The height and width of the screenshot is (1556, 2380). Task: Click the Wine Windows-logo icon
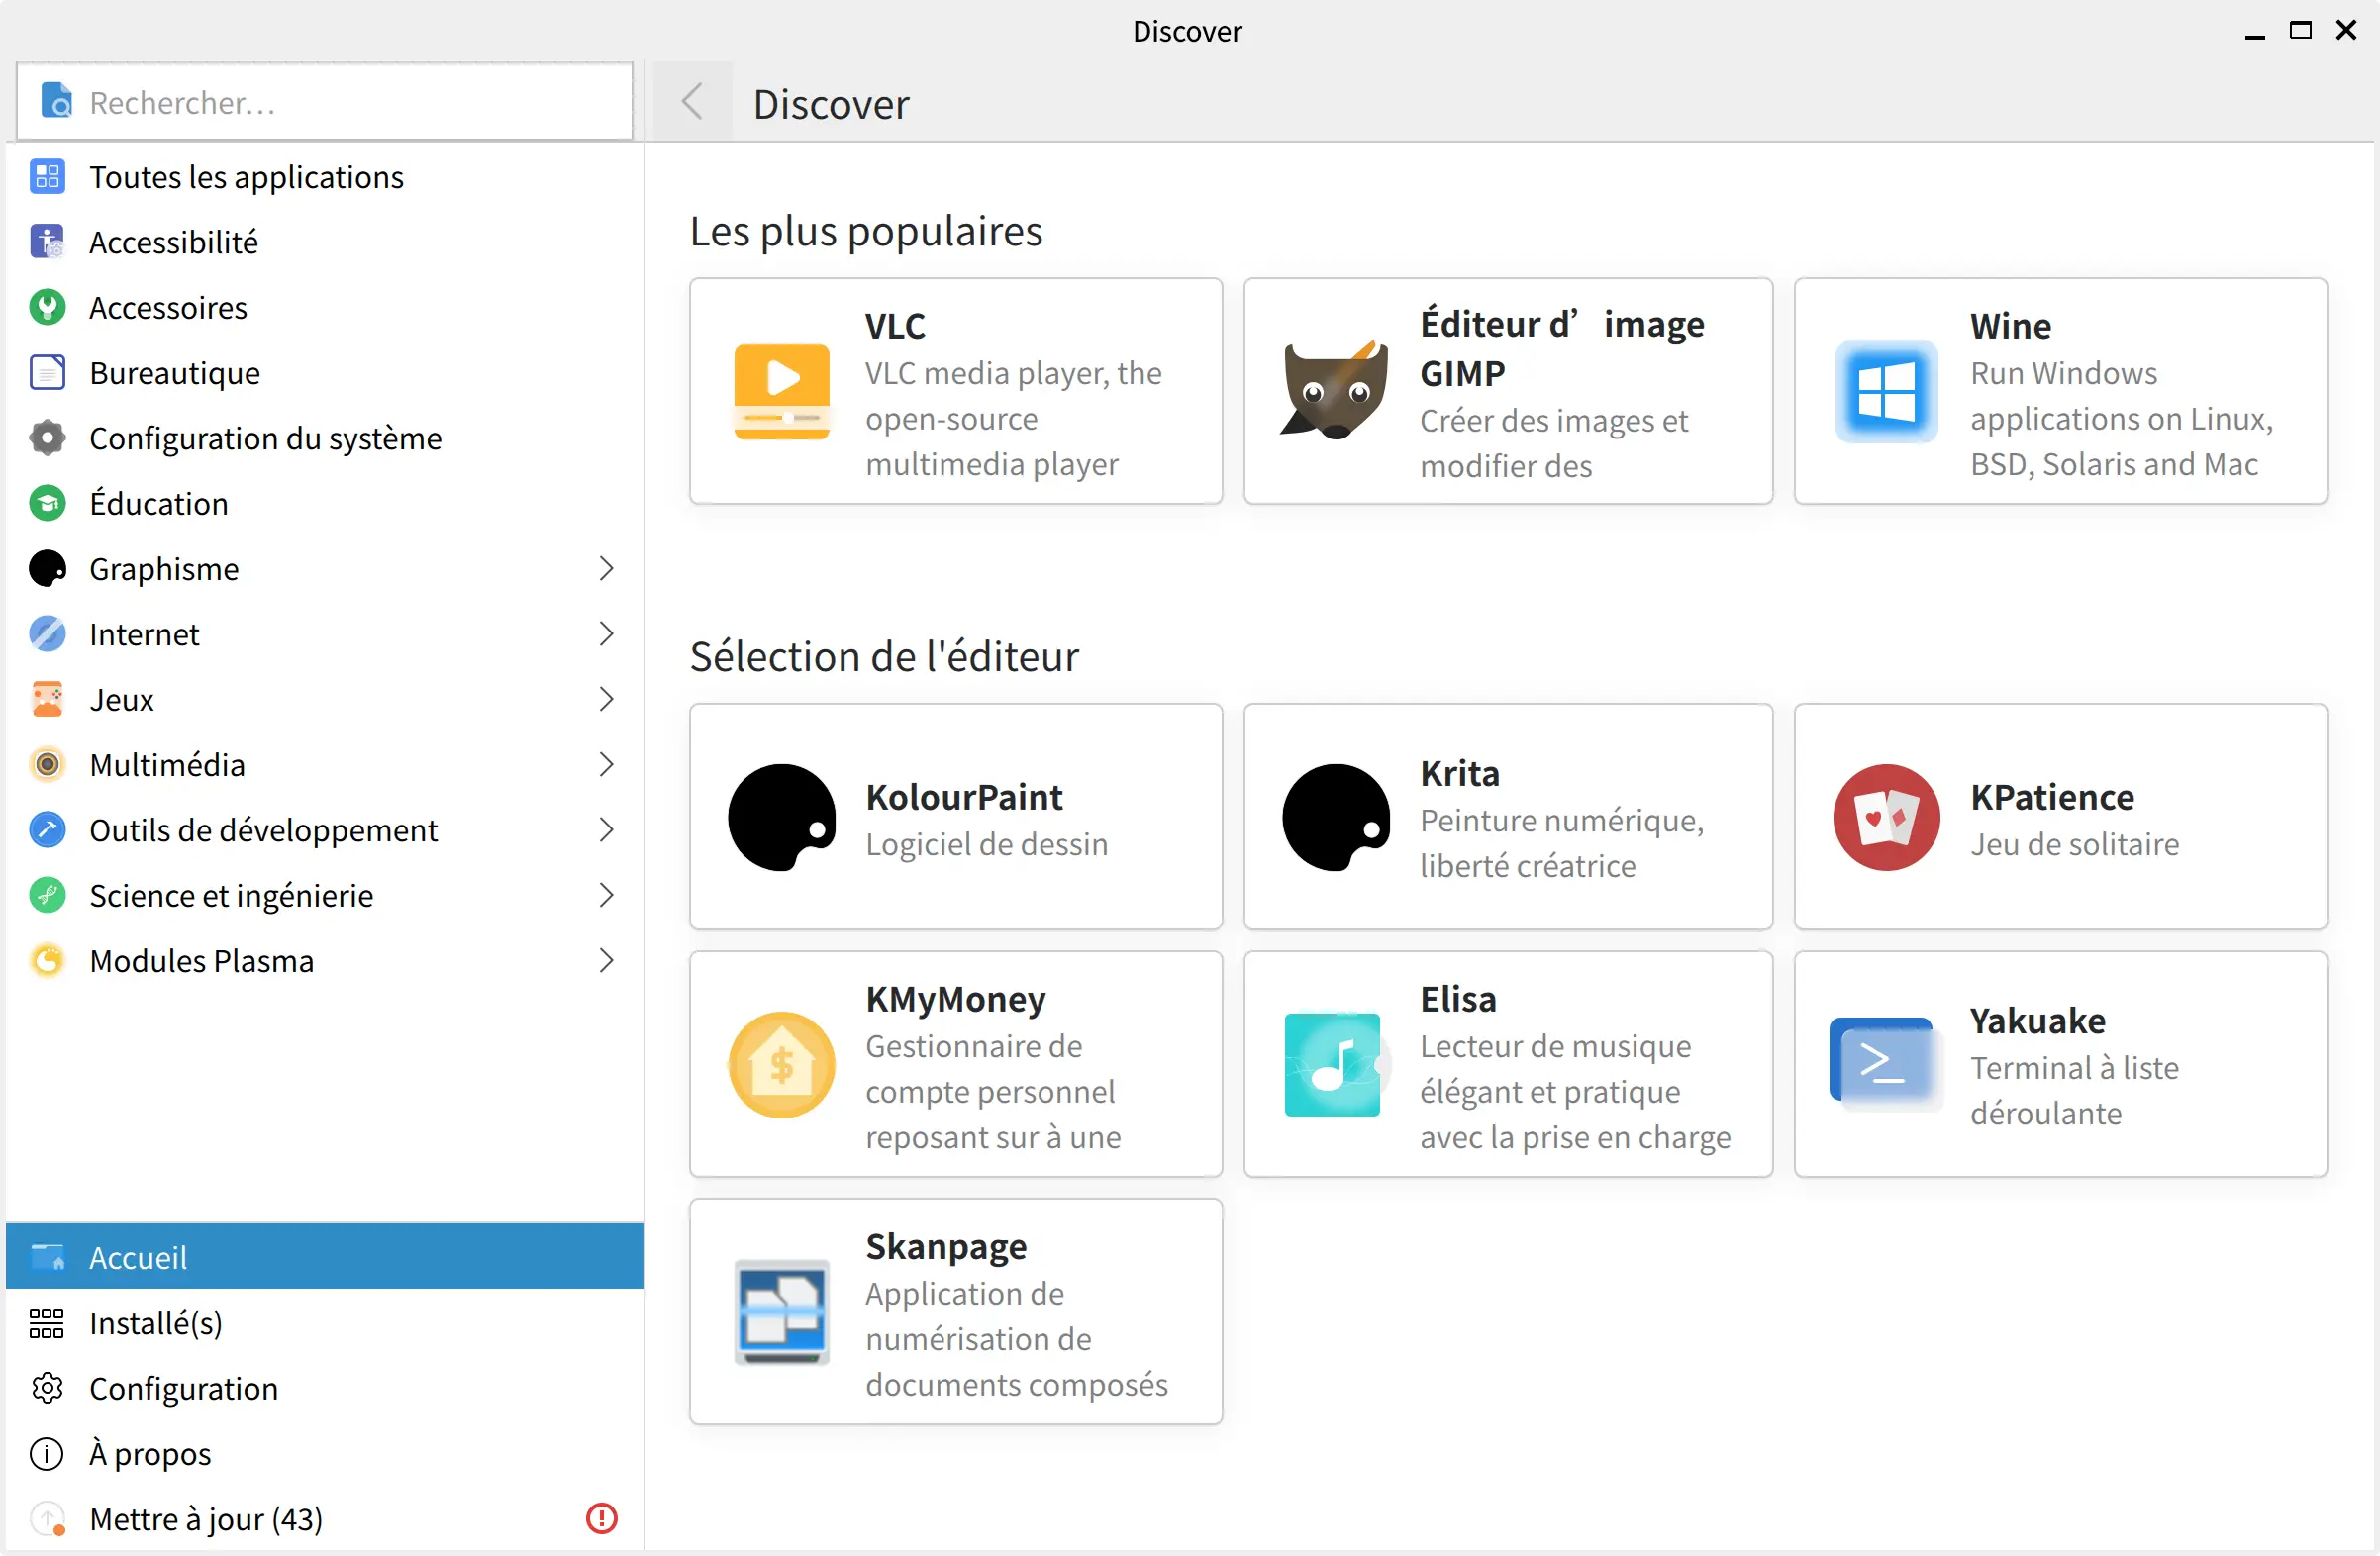tap(1886, 392)
